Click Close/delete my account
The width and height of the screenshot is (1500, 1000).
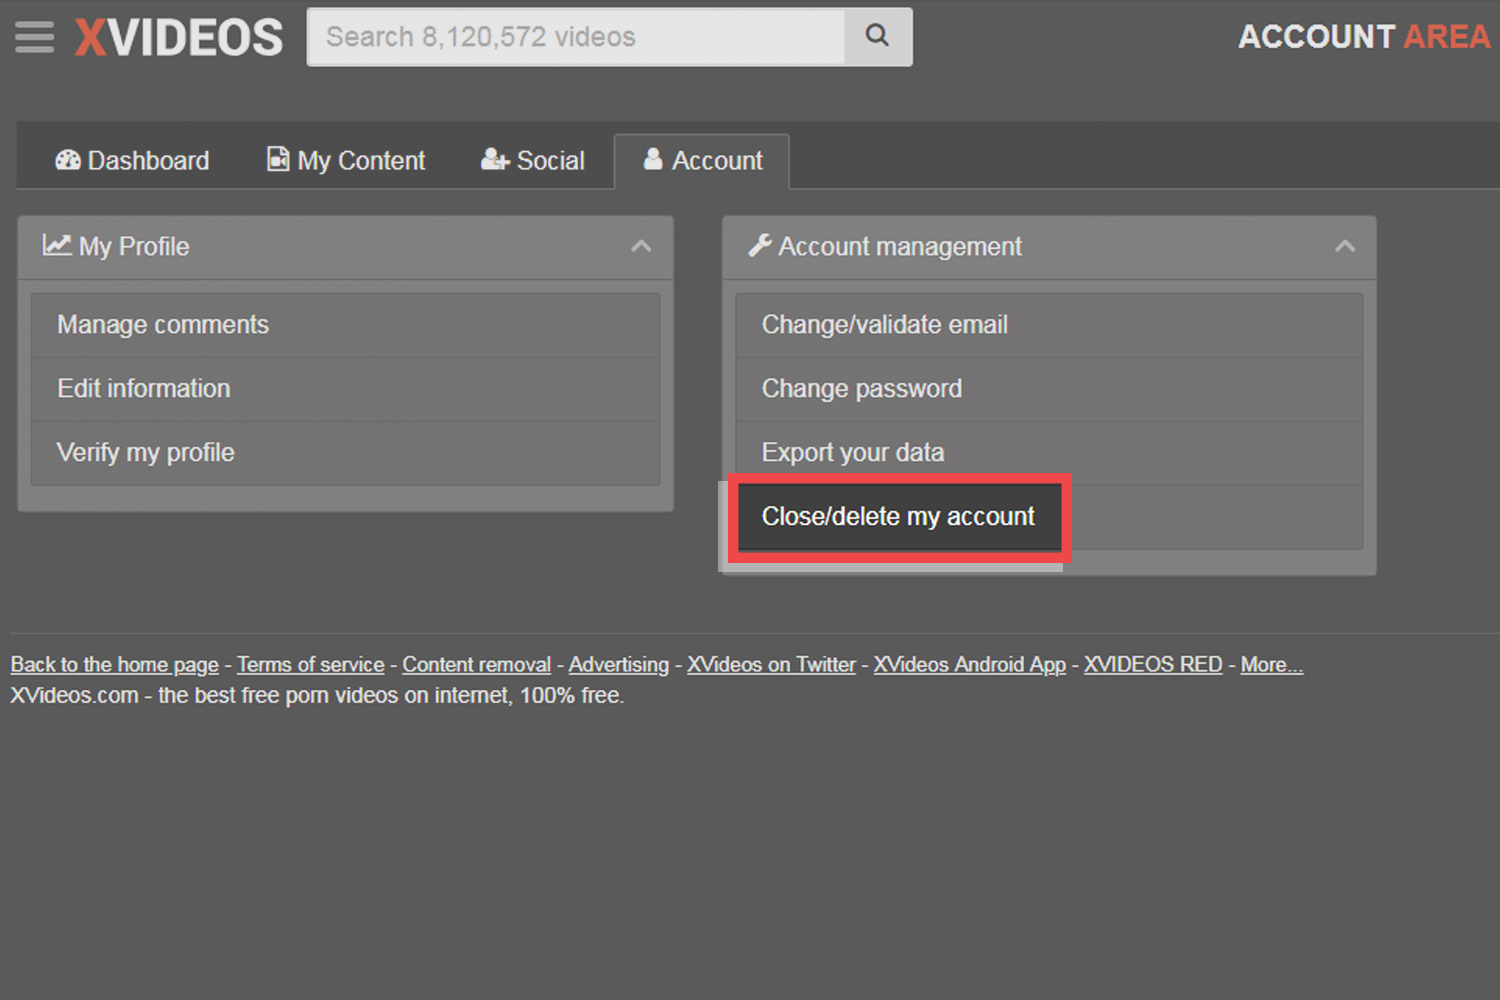click(898, 517)
